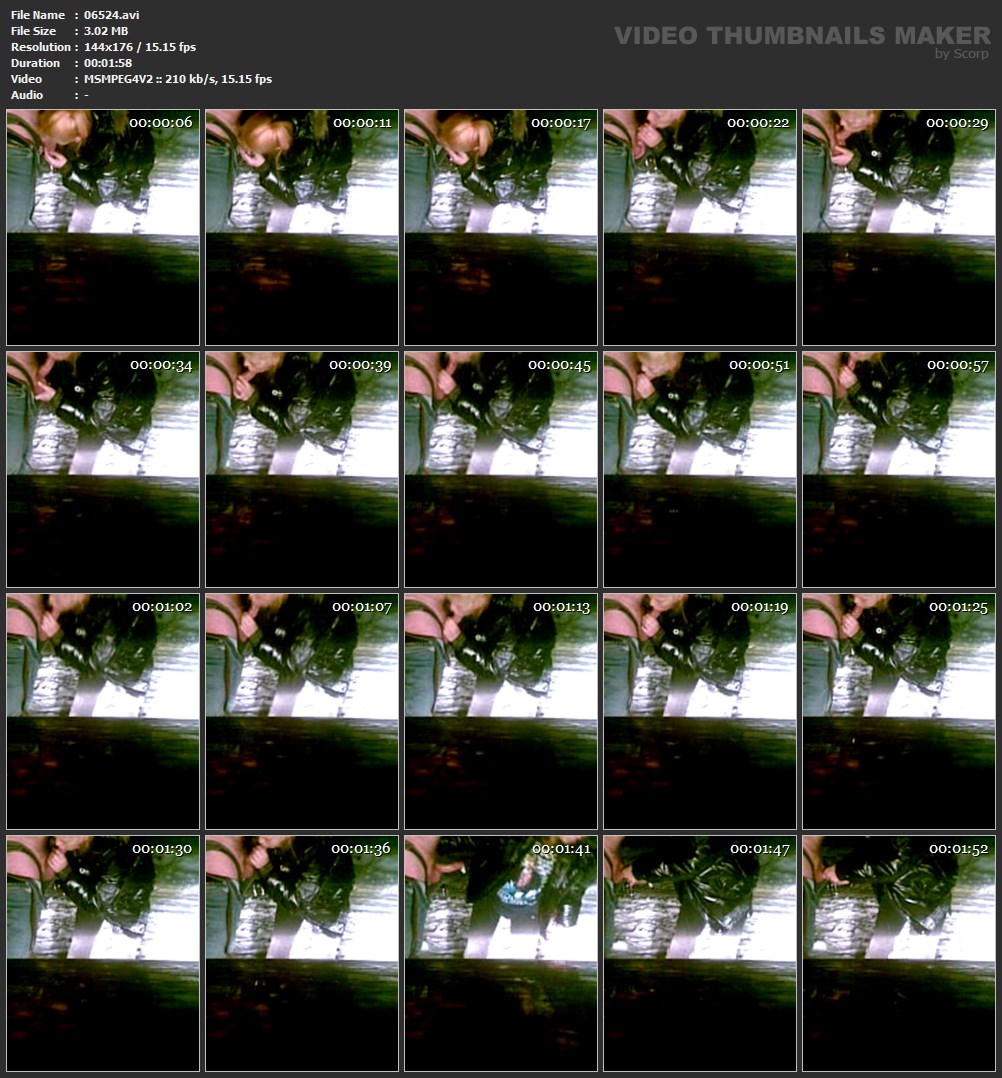Image resolution: width=1002 pixels, height=1078 pixels.
Task: Select the thumbnail stamped 00:01:52
Action: coord(899,954)
